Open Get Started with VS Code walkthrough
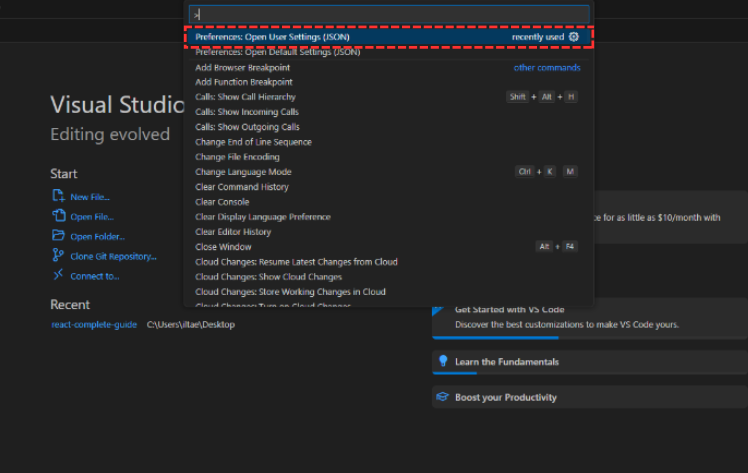The width and height of the screenshot is (748, 473). pos(590,318)
